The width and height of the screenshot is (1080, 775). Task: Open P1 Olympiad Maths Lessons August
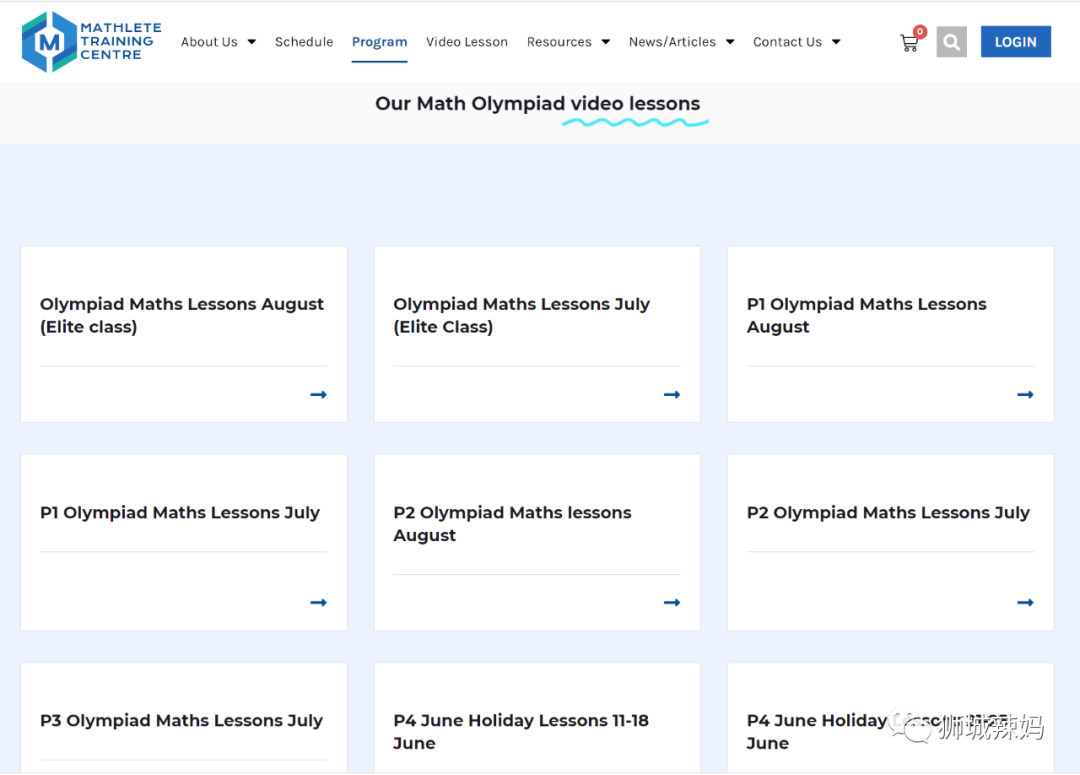[866, 316]
